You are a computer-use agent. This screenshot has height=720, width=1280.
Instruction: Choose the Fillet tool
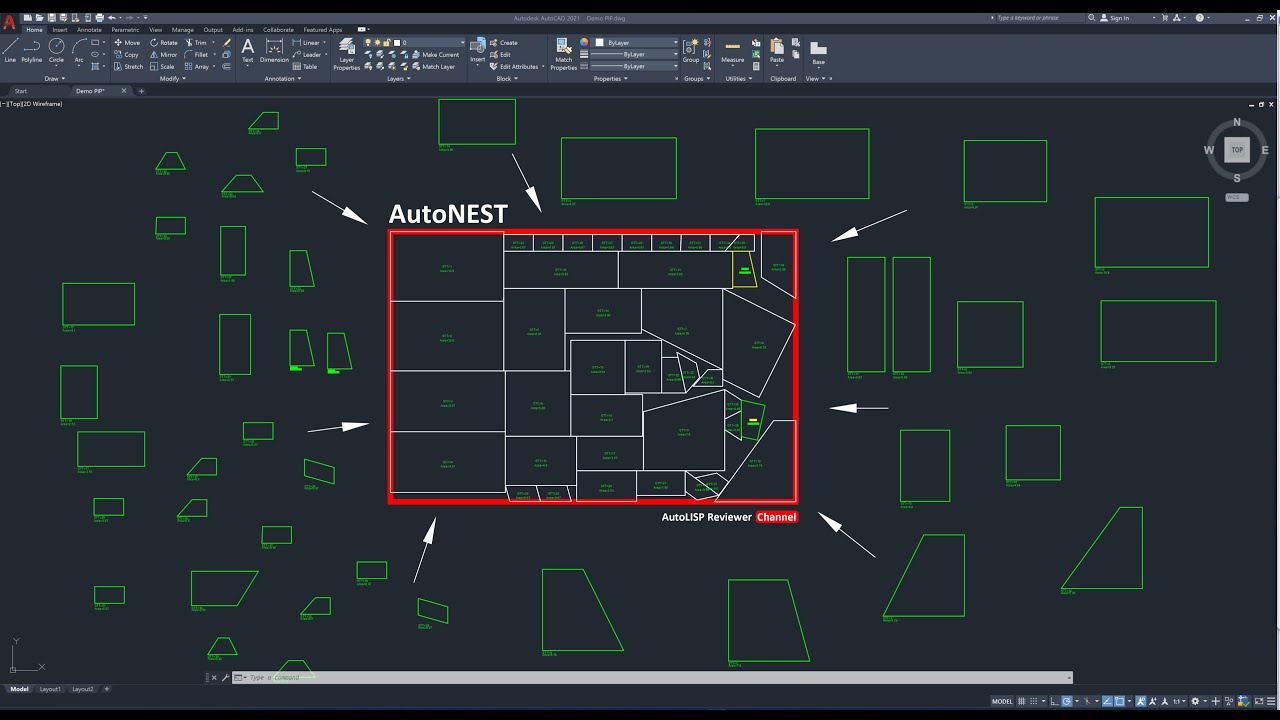tap(197, 55)
